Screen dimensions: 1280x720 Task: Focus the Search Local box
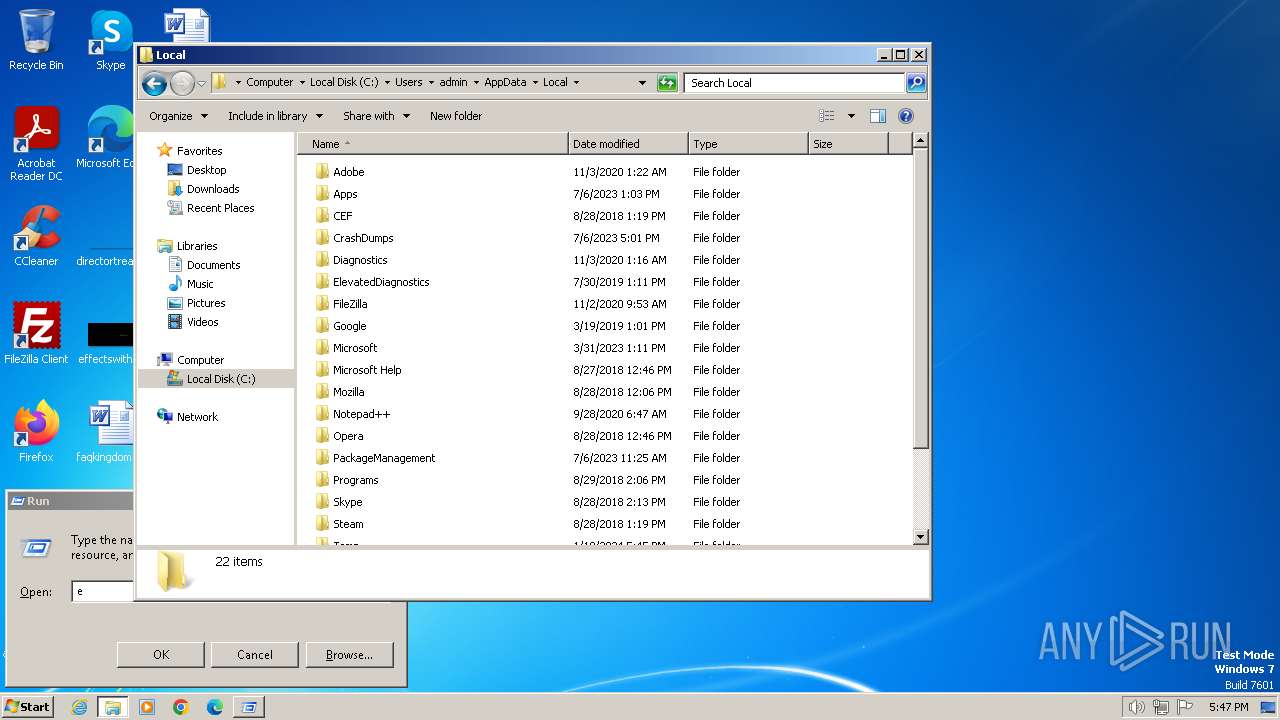[x=795, y=83]
